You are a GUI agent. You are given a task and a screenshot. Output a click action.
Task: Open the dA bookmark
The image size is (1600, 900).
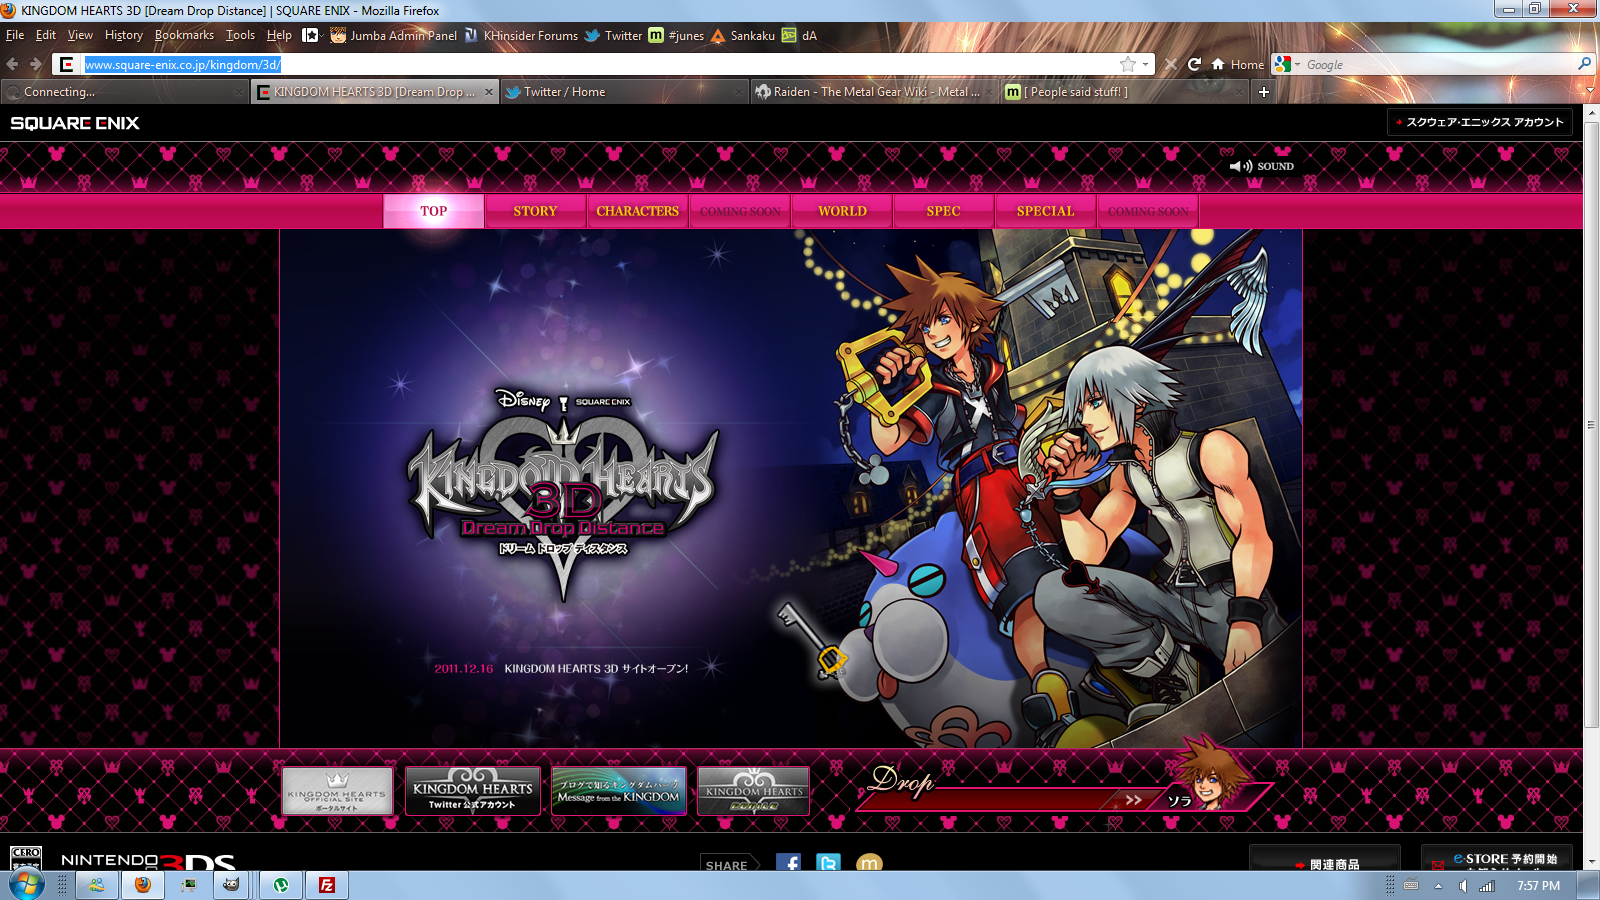(x=799, y=35)
